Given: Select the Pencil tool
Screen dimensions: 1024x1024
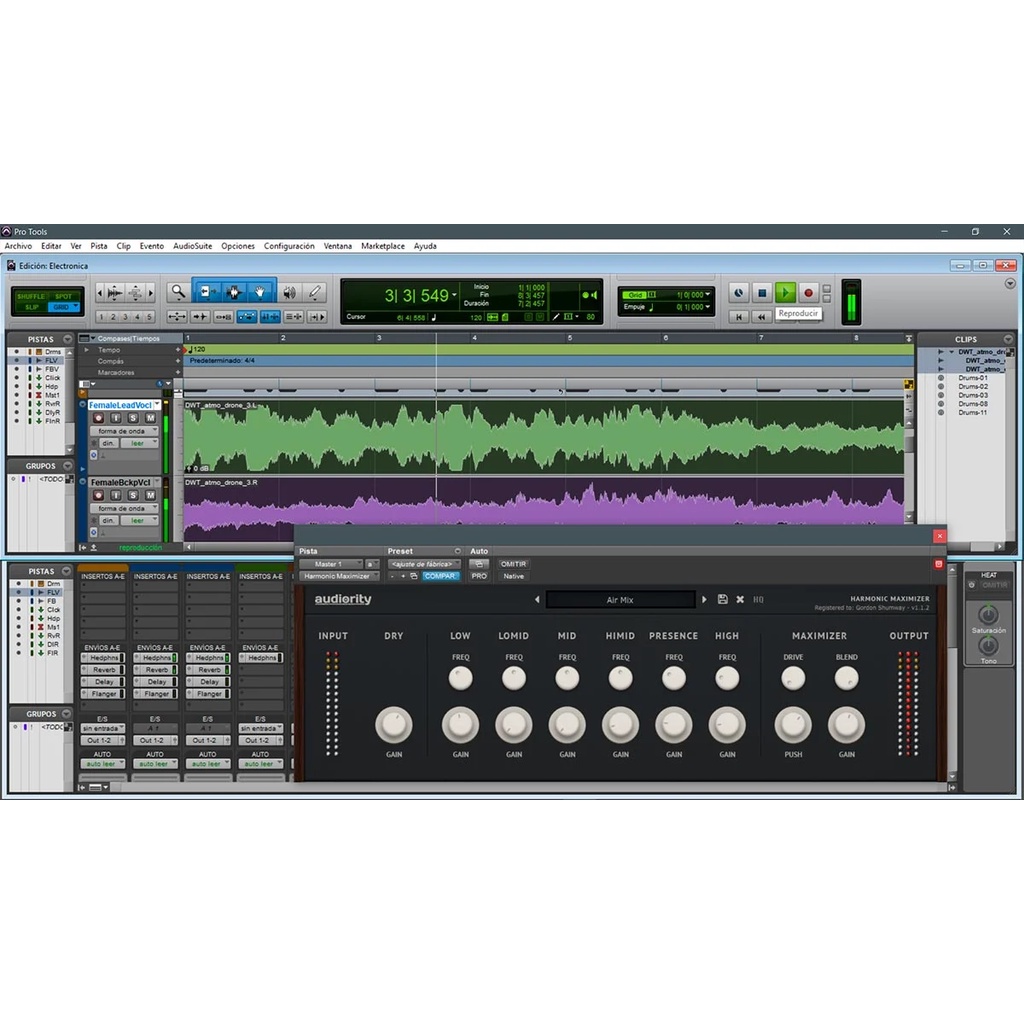Looking at the screenshot, I should click(315, 293).
